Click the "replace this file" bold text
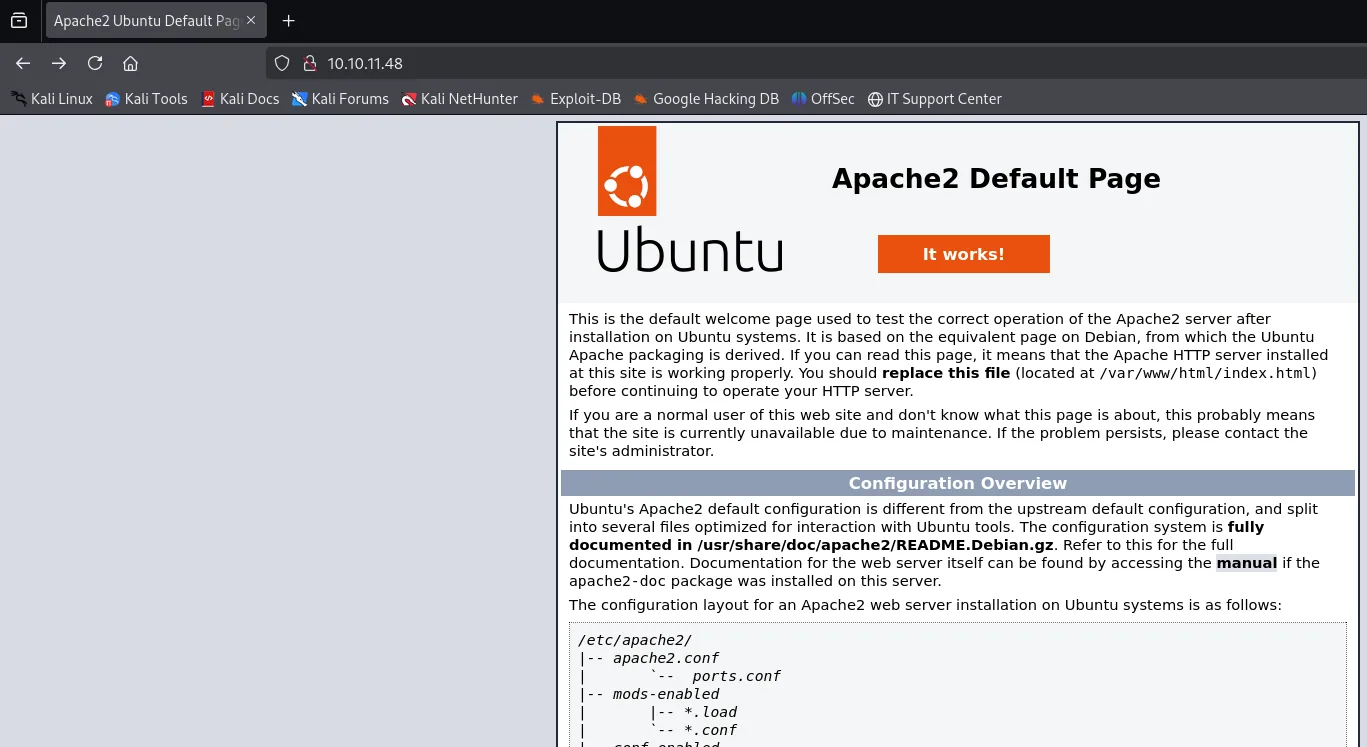Viewport: 1367px width, 747px height. click(946, 373)
